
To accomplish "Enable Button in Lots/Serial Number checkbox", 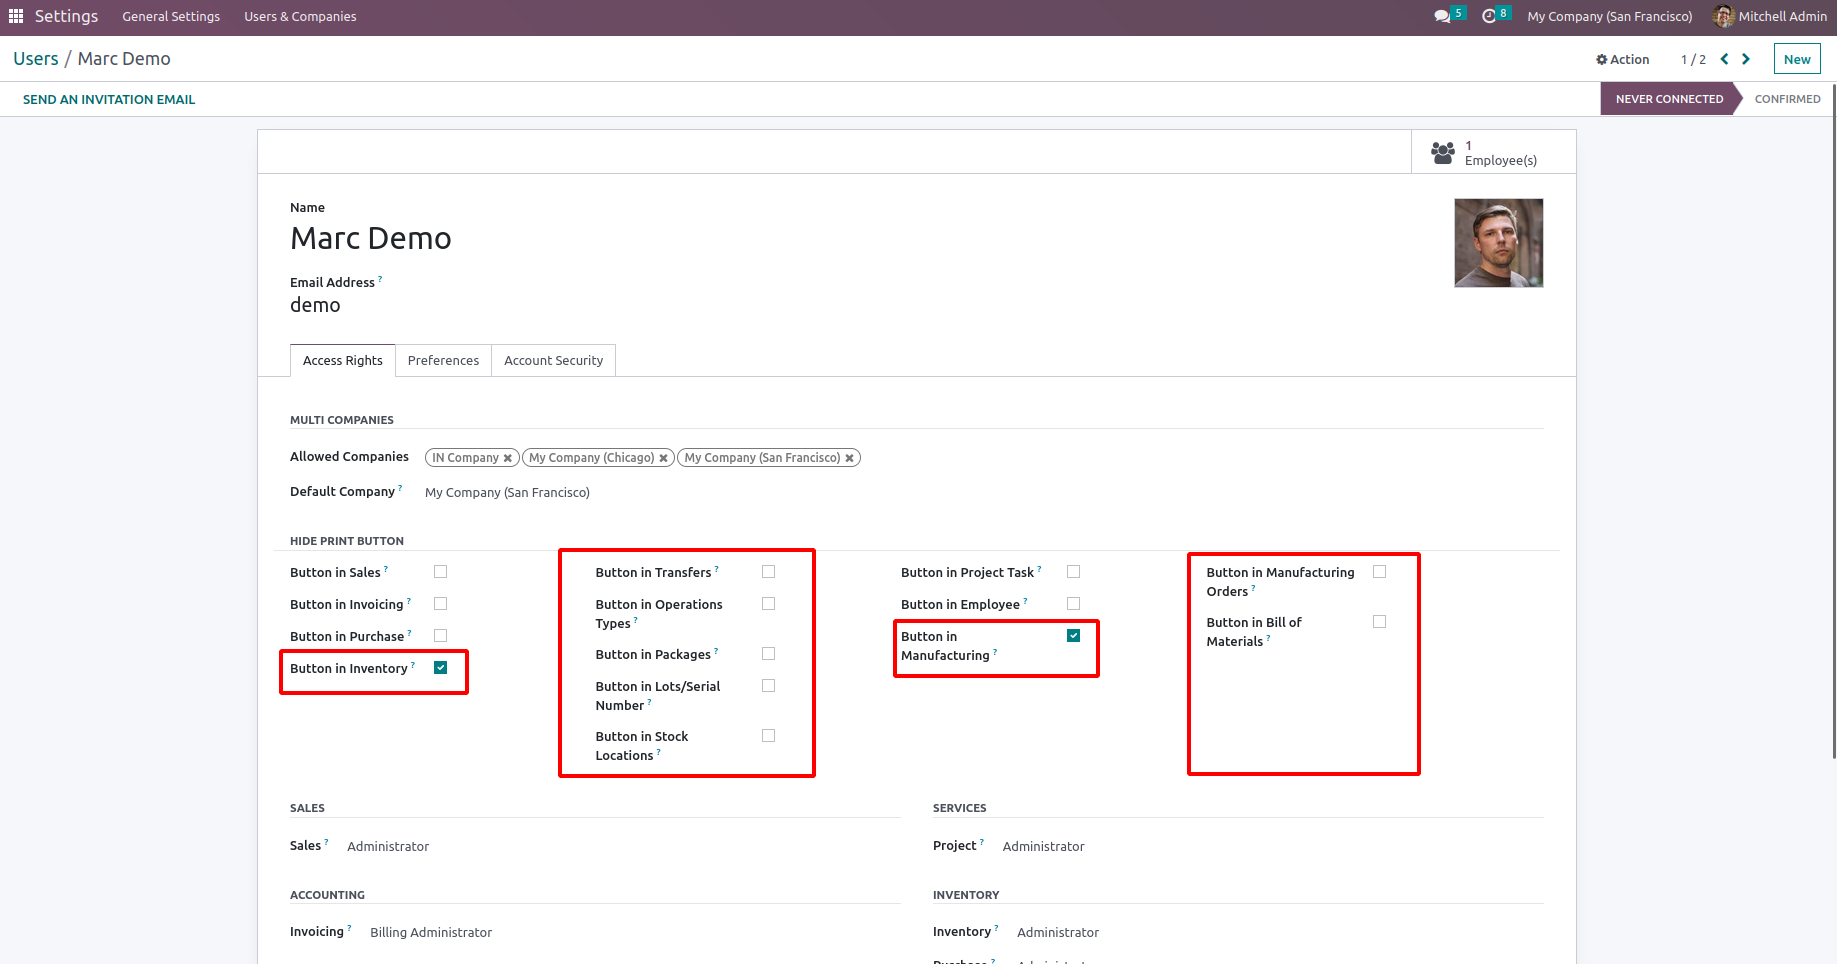I will click(x=768, y=686).
